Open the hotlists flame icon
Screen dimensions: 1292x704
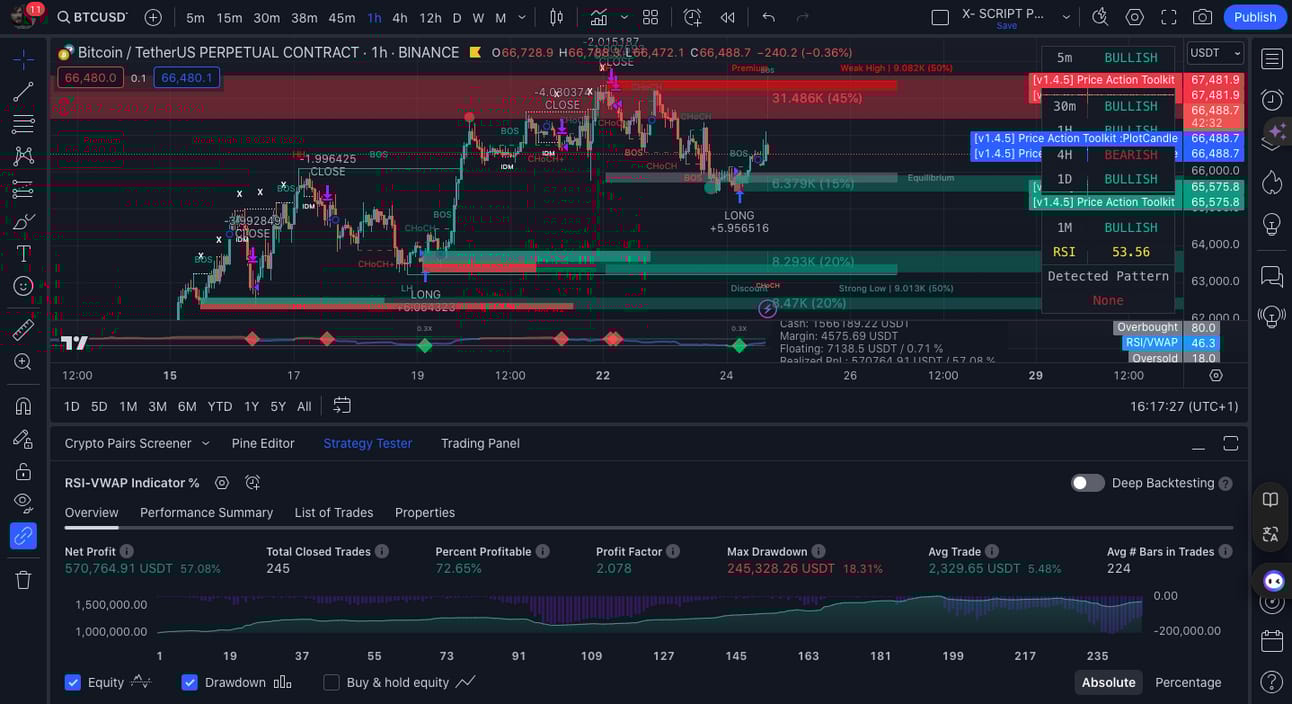click(1272, 182)
